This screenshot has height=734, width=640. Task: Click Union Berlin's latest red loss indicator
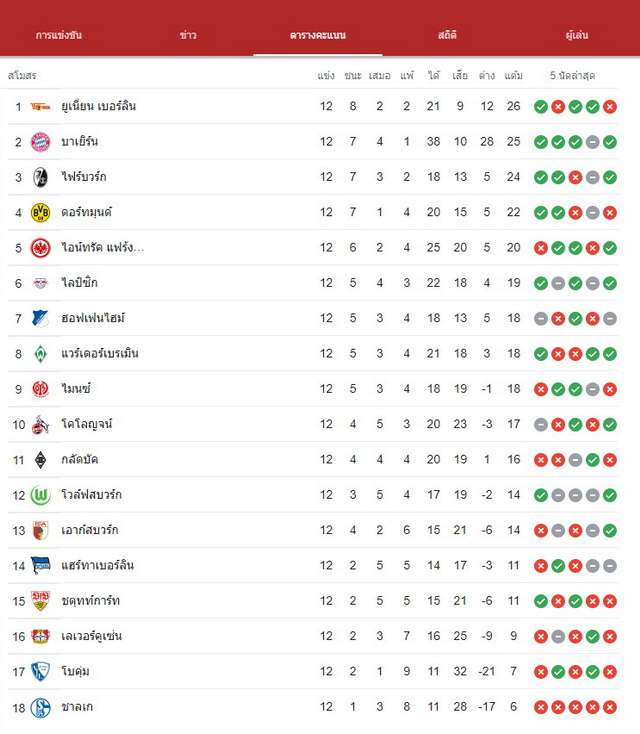pos(610,107)
